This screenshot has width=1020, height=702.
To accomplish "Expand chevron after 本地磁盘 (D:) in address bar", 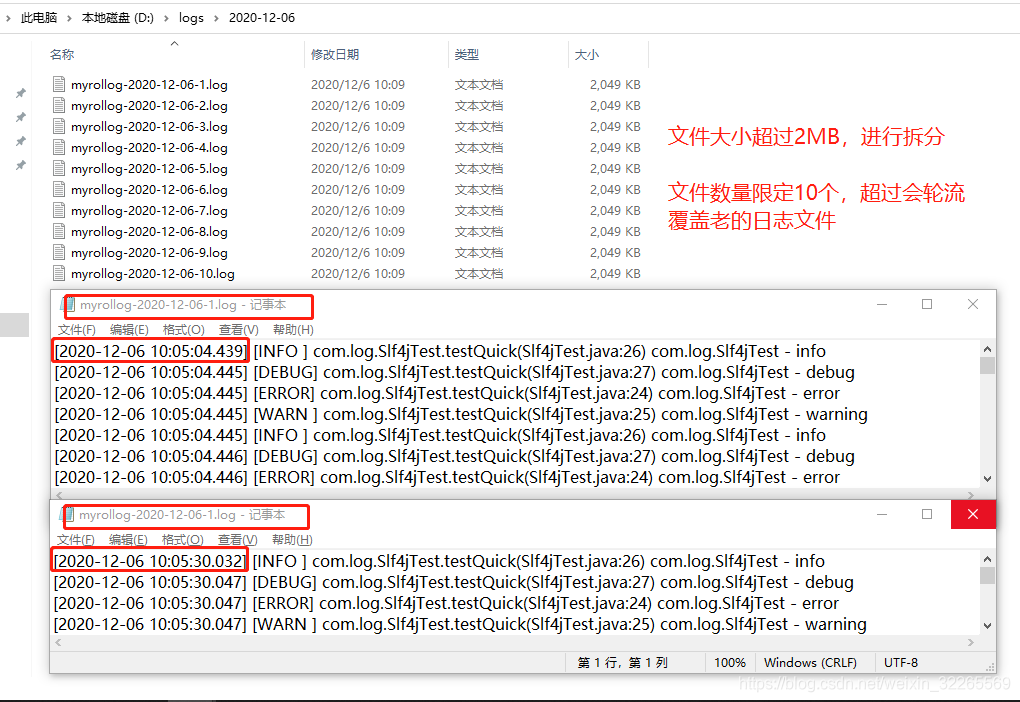I will [x=166, y=18].
